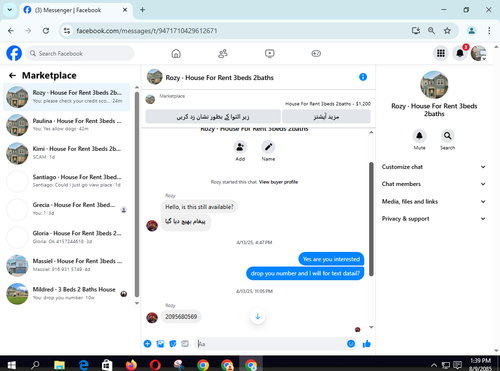500x371 pixels.
Task: Click the Hello, is this still available message
Action: tap(199, 207)
